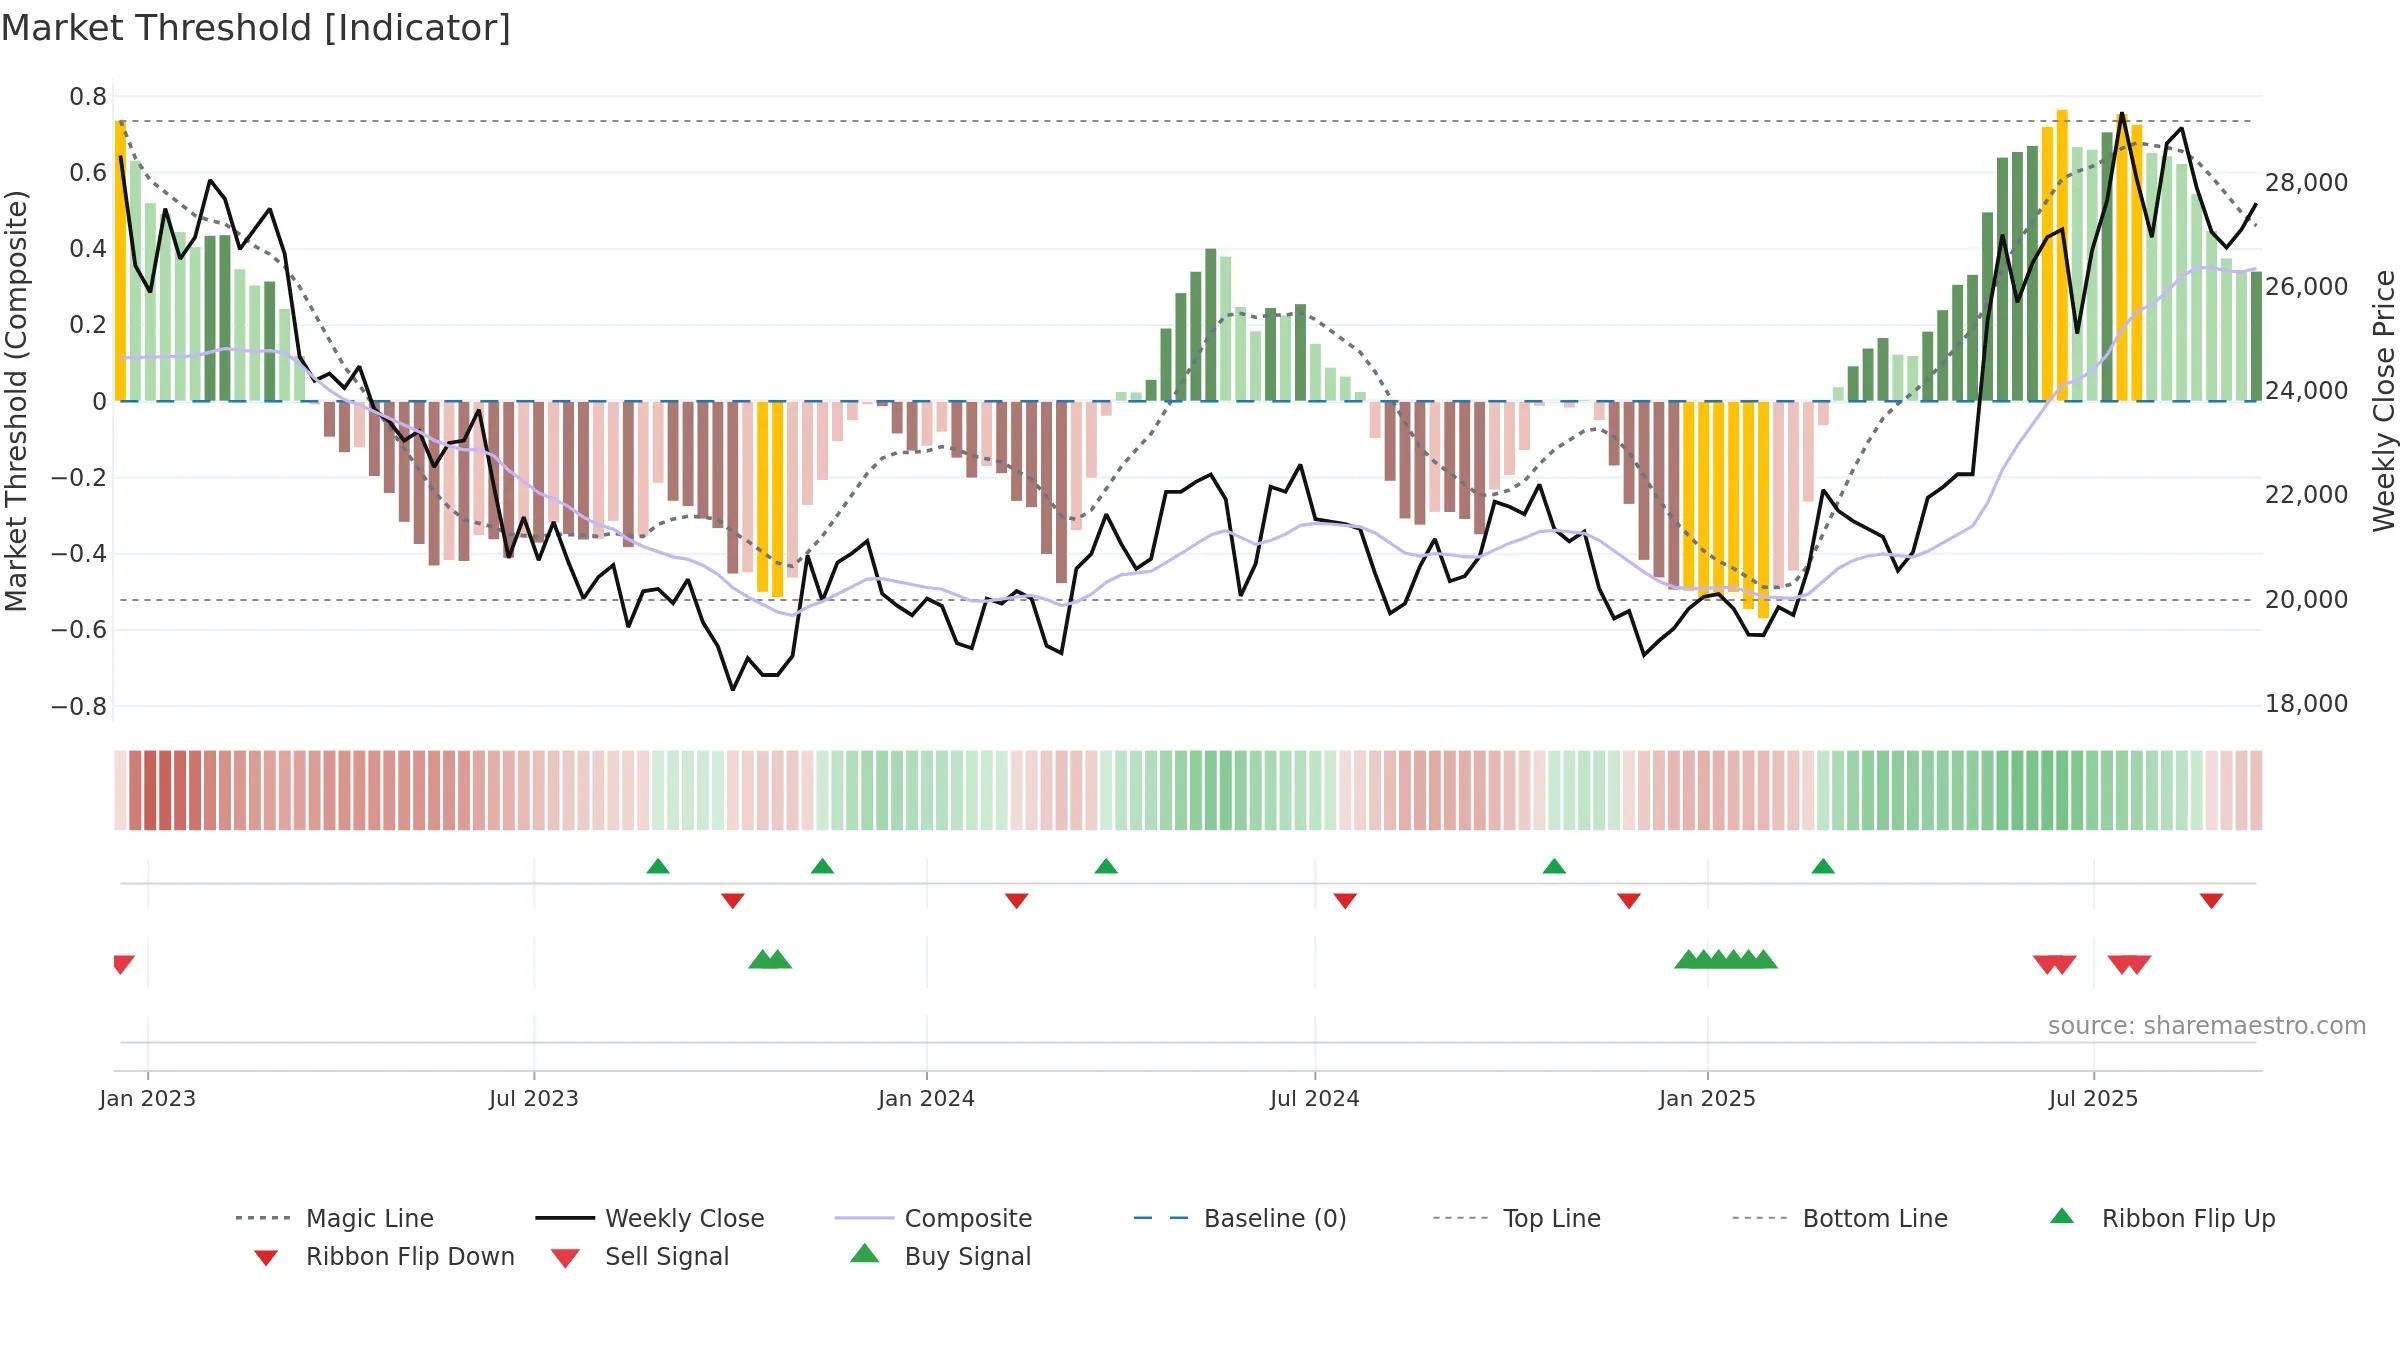Click the source: sharemaestro.com label

pos(2207,1026)
